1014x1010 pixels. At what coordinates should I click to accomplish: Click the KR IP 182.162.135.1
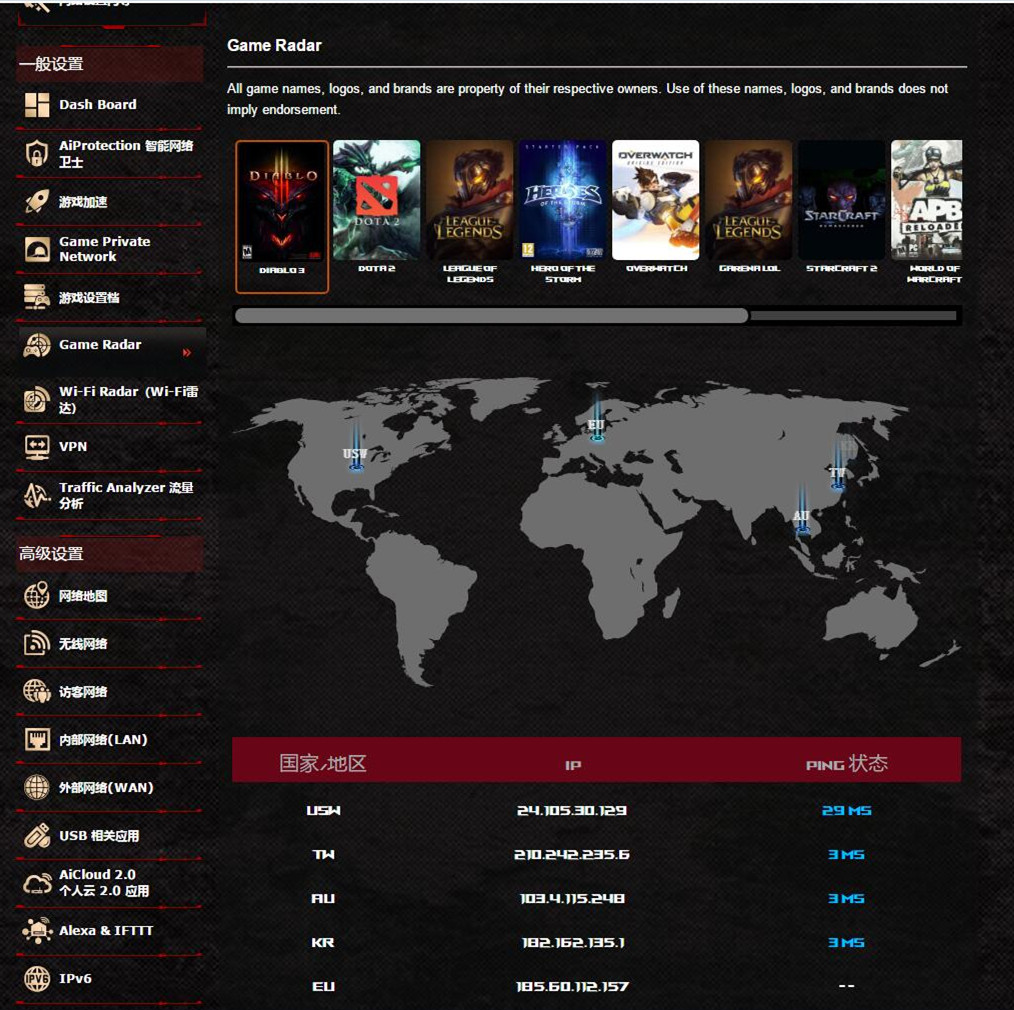573,943
